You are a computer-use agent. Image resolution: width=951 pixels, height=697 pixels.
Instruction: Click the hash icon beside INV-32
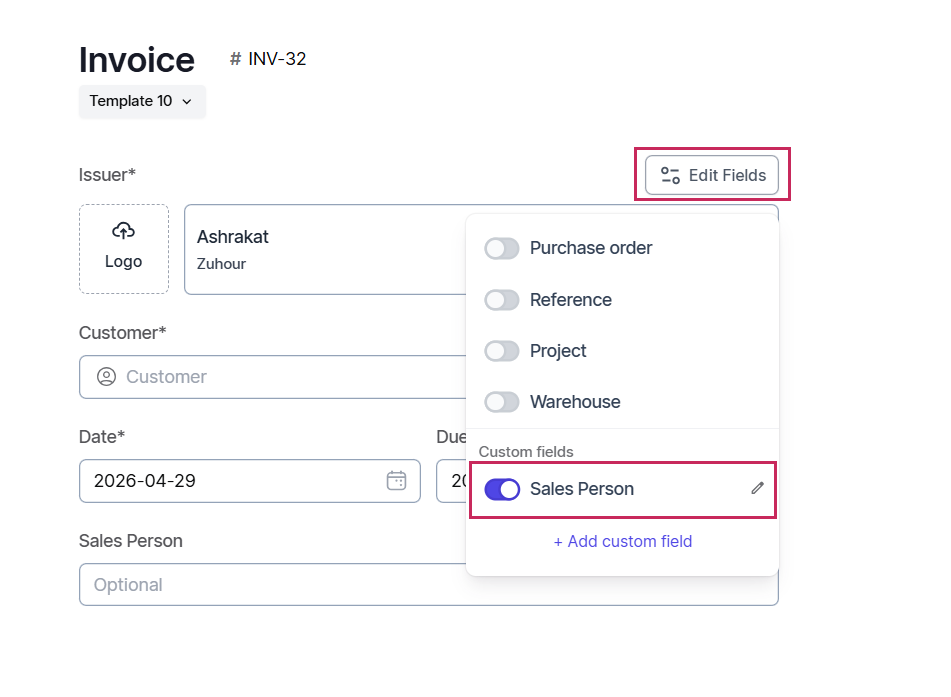(235, 59)
